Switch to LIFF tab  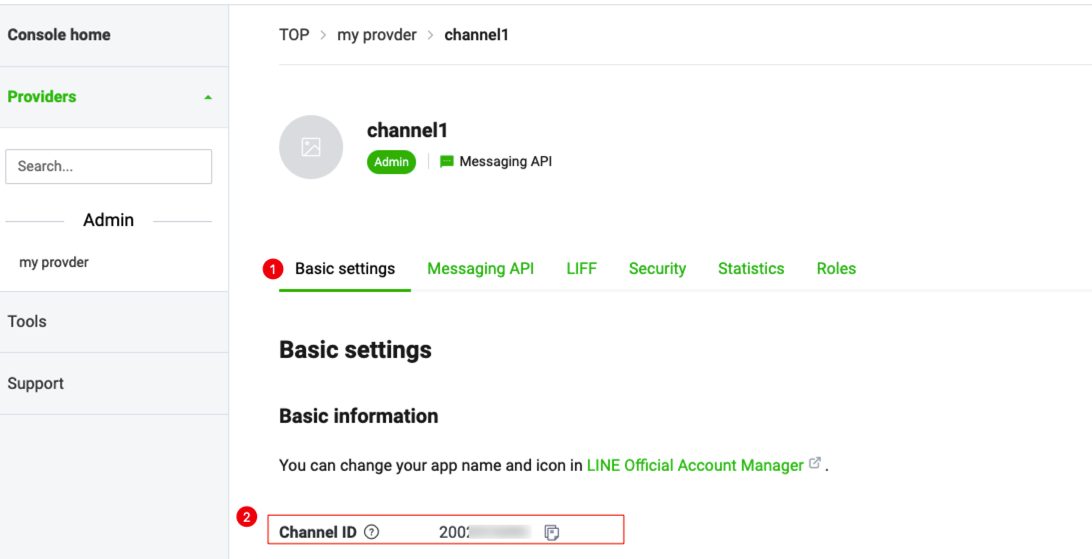582,269
